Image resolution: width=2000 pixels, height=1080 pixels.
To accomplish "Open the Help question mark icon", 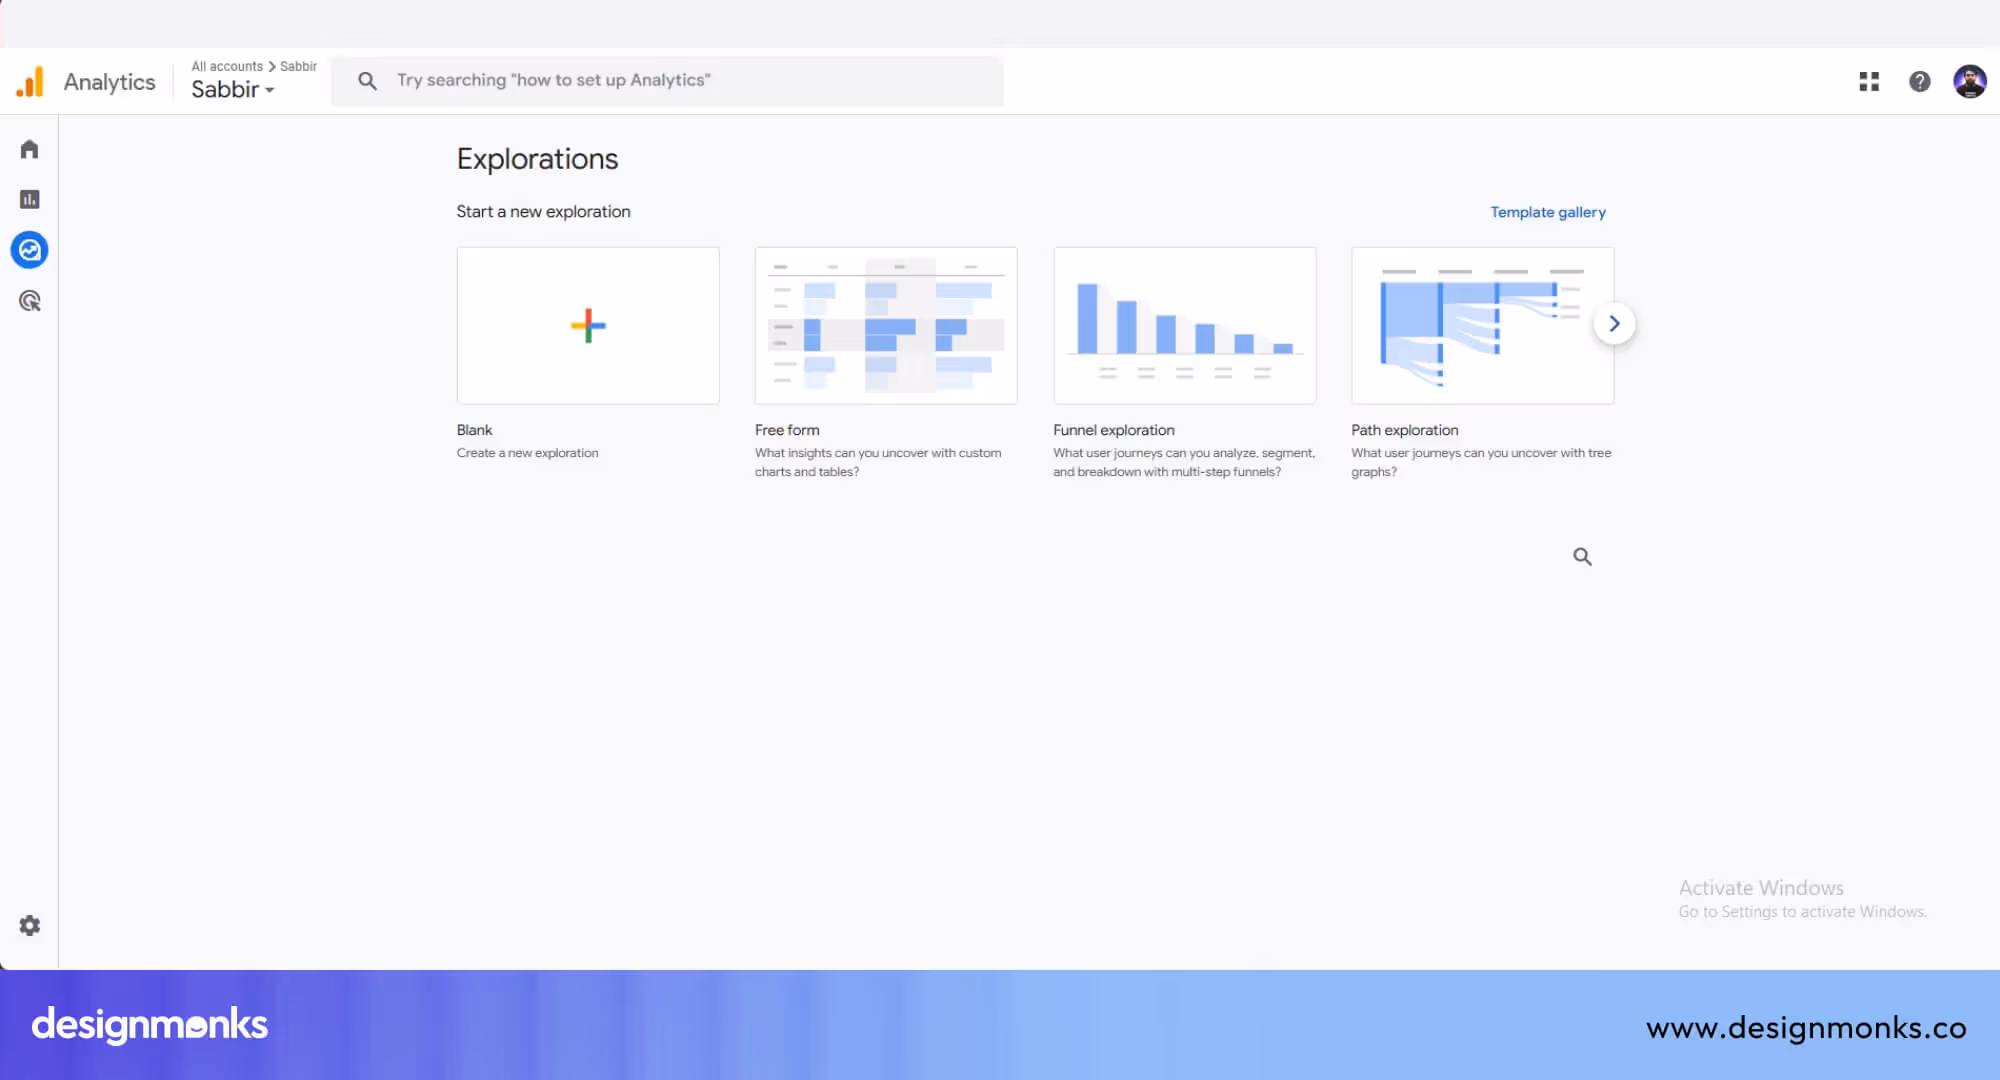I will tap(1919, 81).
